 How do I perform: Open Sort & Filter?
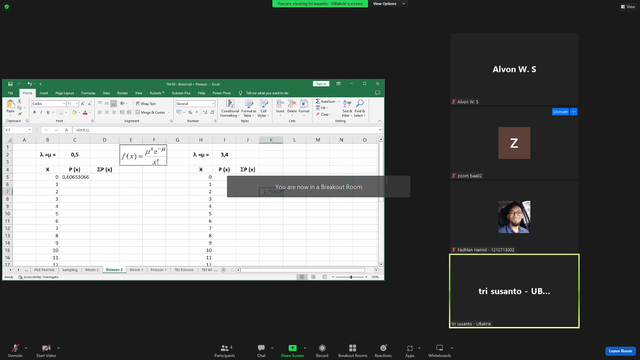point(347,109)
